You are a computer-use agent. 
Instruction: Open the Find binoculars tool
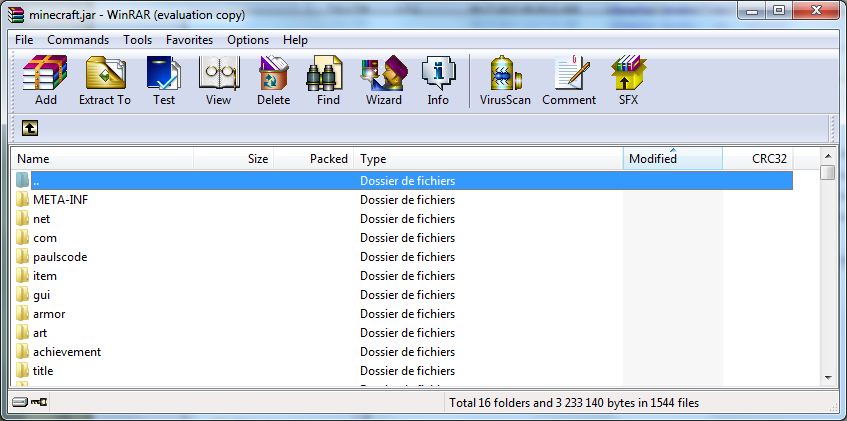pyautogui.click(x=324, y=73)
